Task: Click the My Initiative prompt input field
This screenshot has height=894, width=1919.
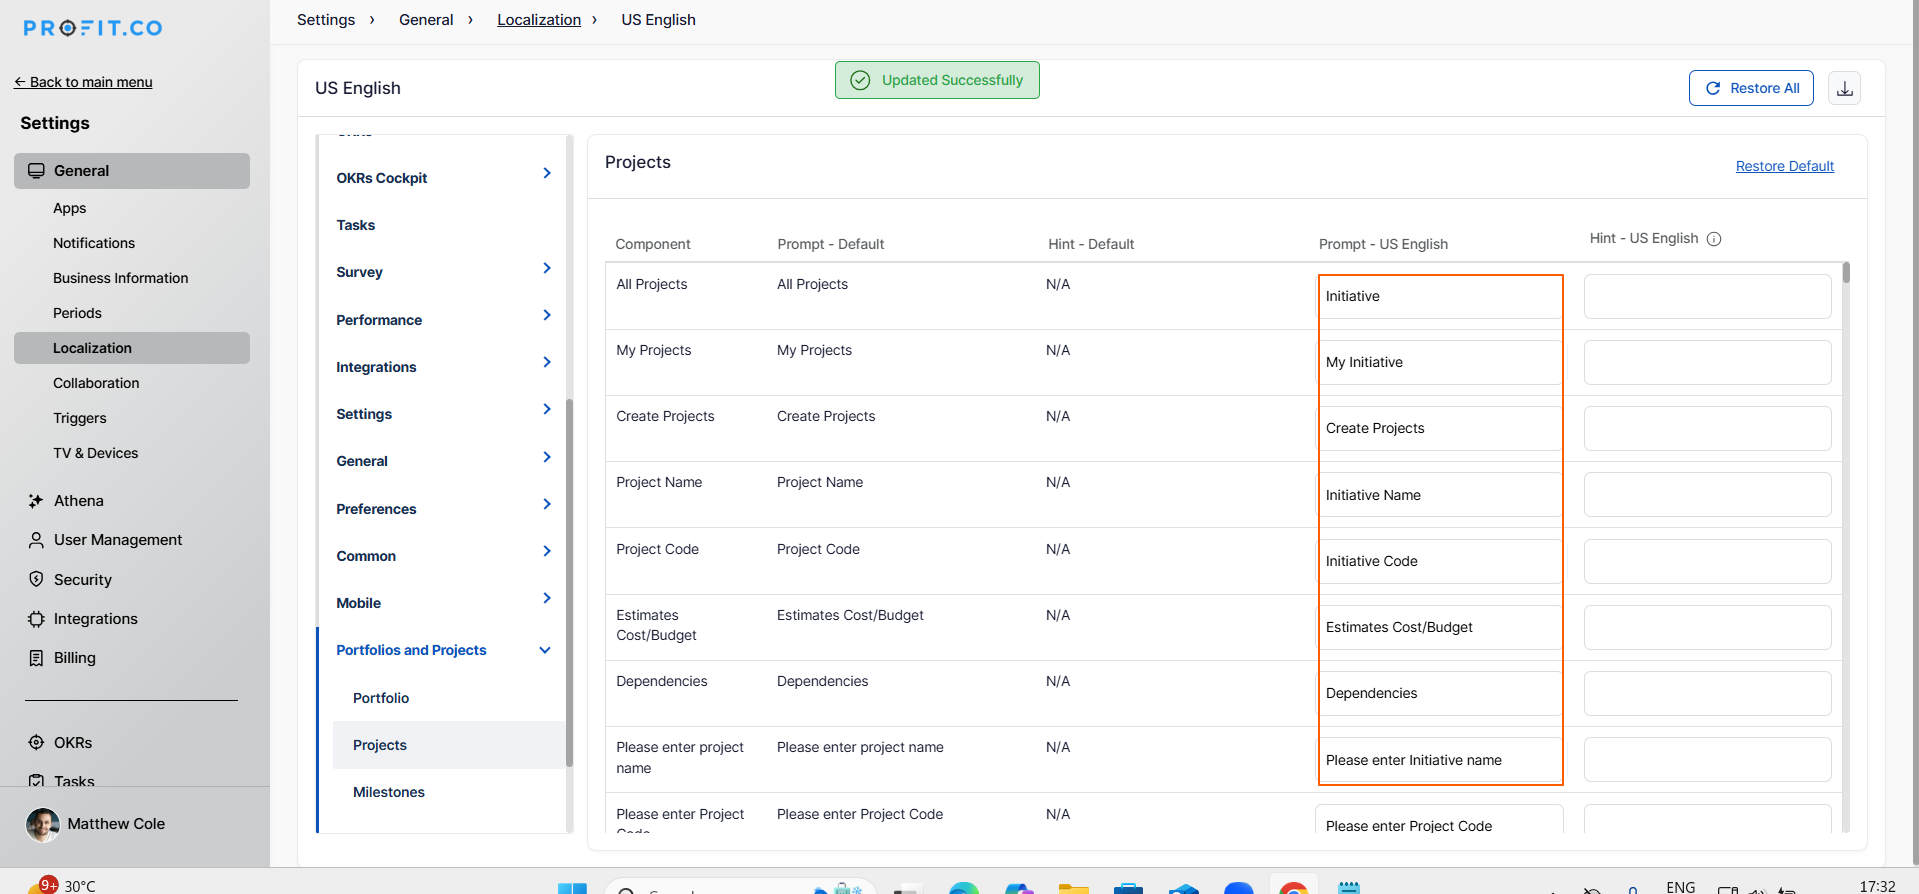Action: pos(1438,363)
